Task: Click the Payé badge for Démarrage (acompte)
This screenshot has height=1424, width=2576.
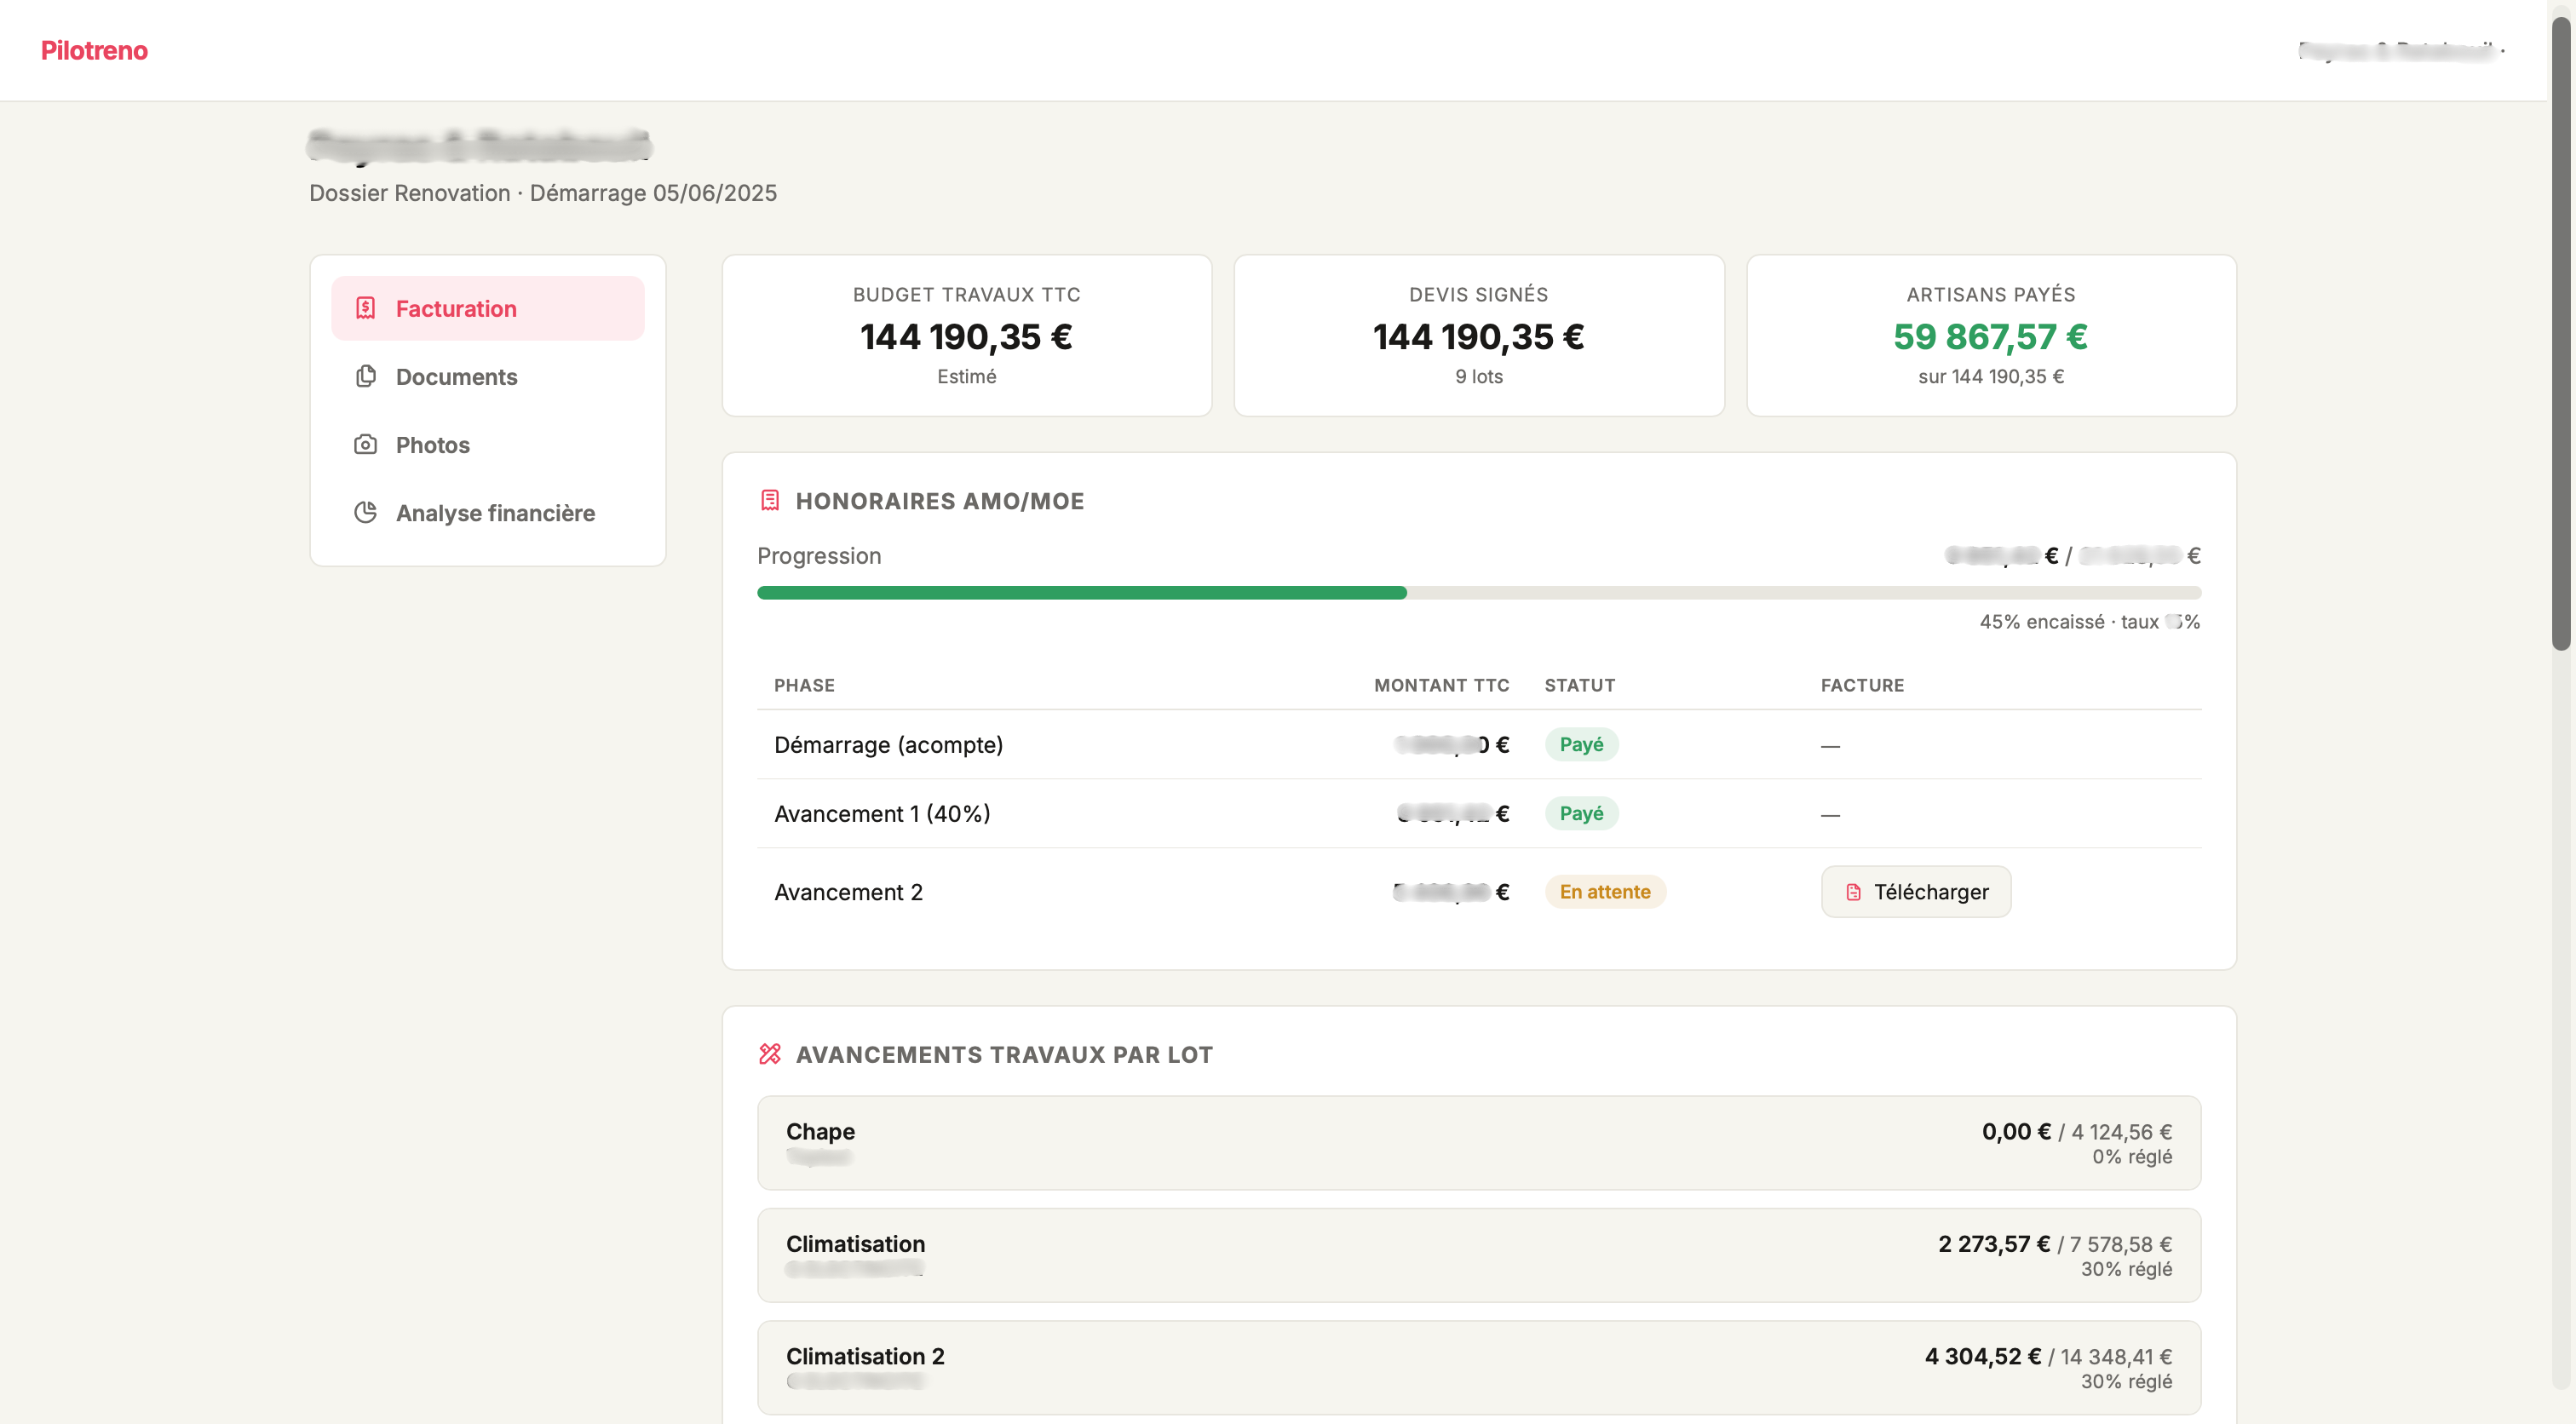Action: pos(1581,744)
